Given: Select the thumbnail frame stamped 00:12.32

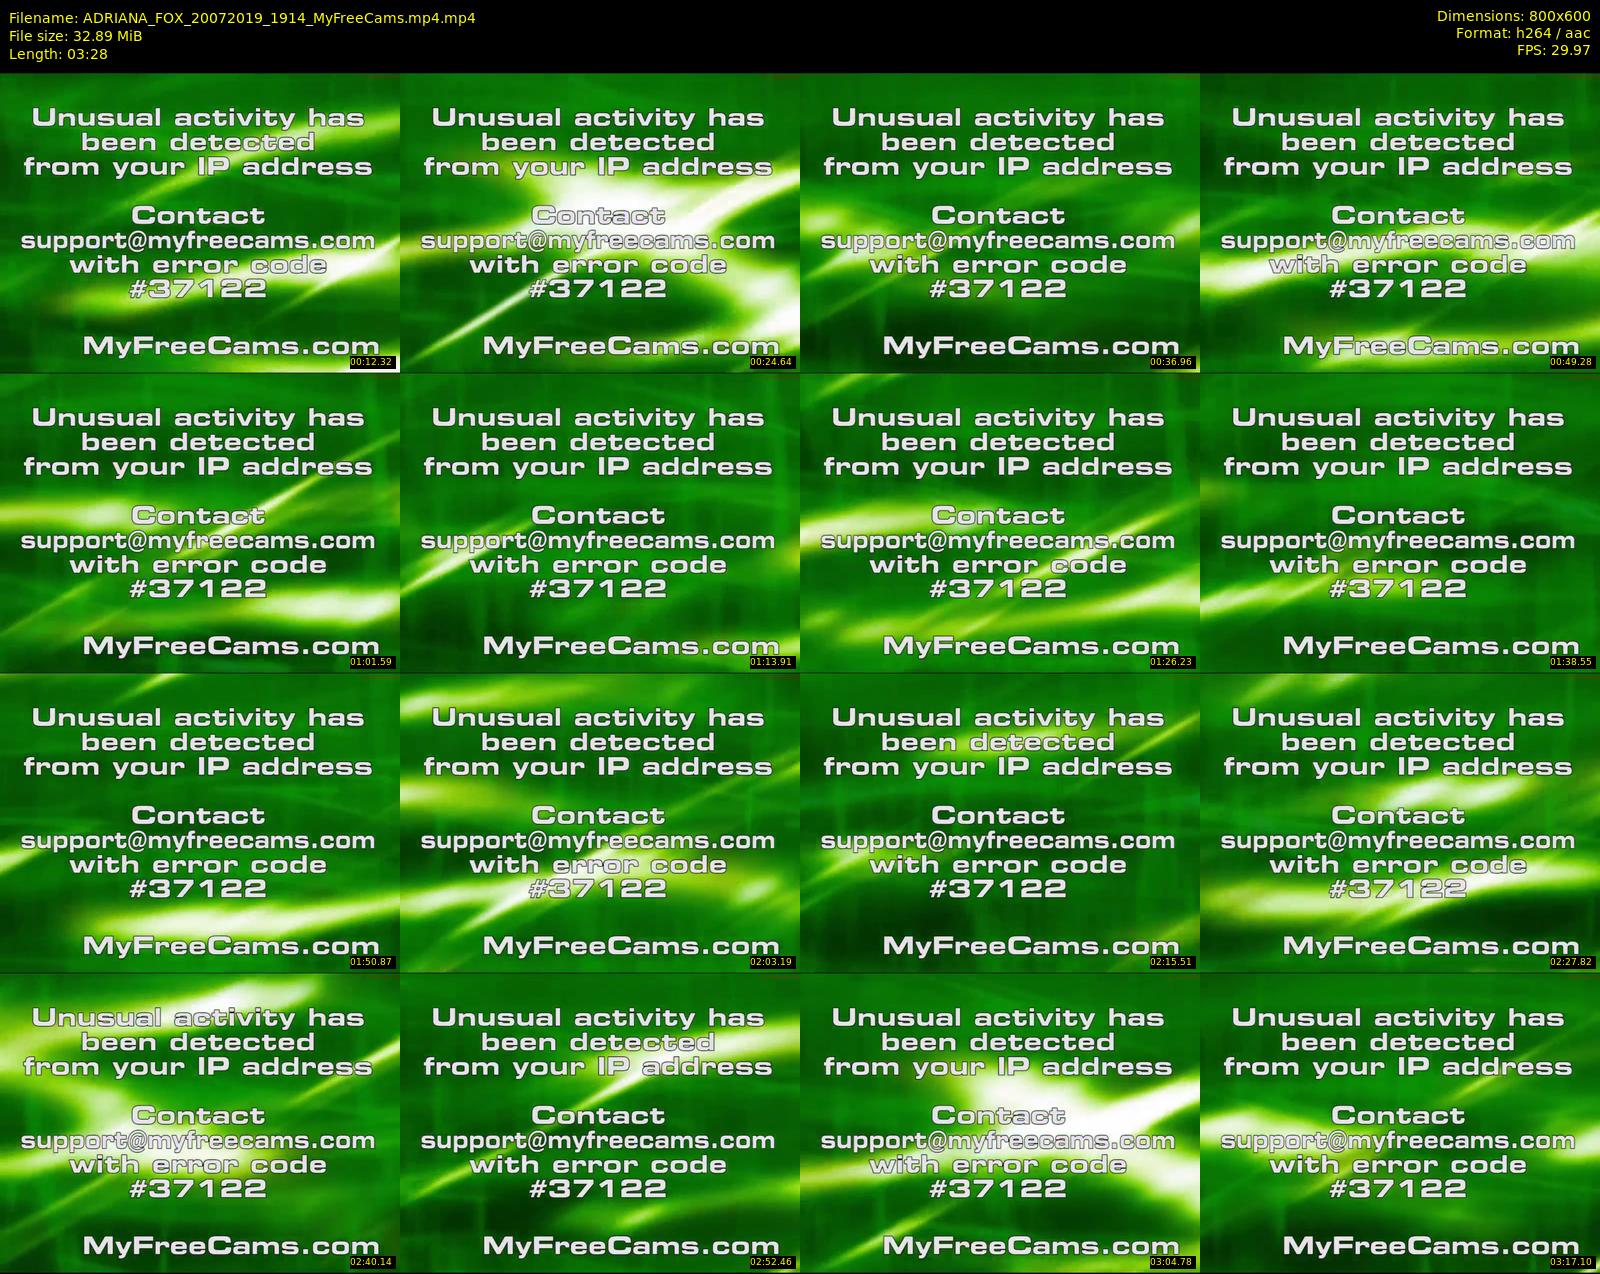Looking at the screenshot, I should click(199, 223).
